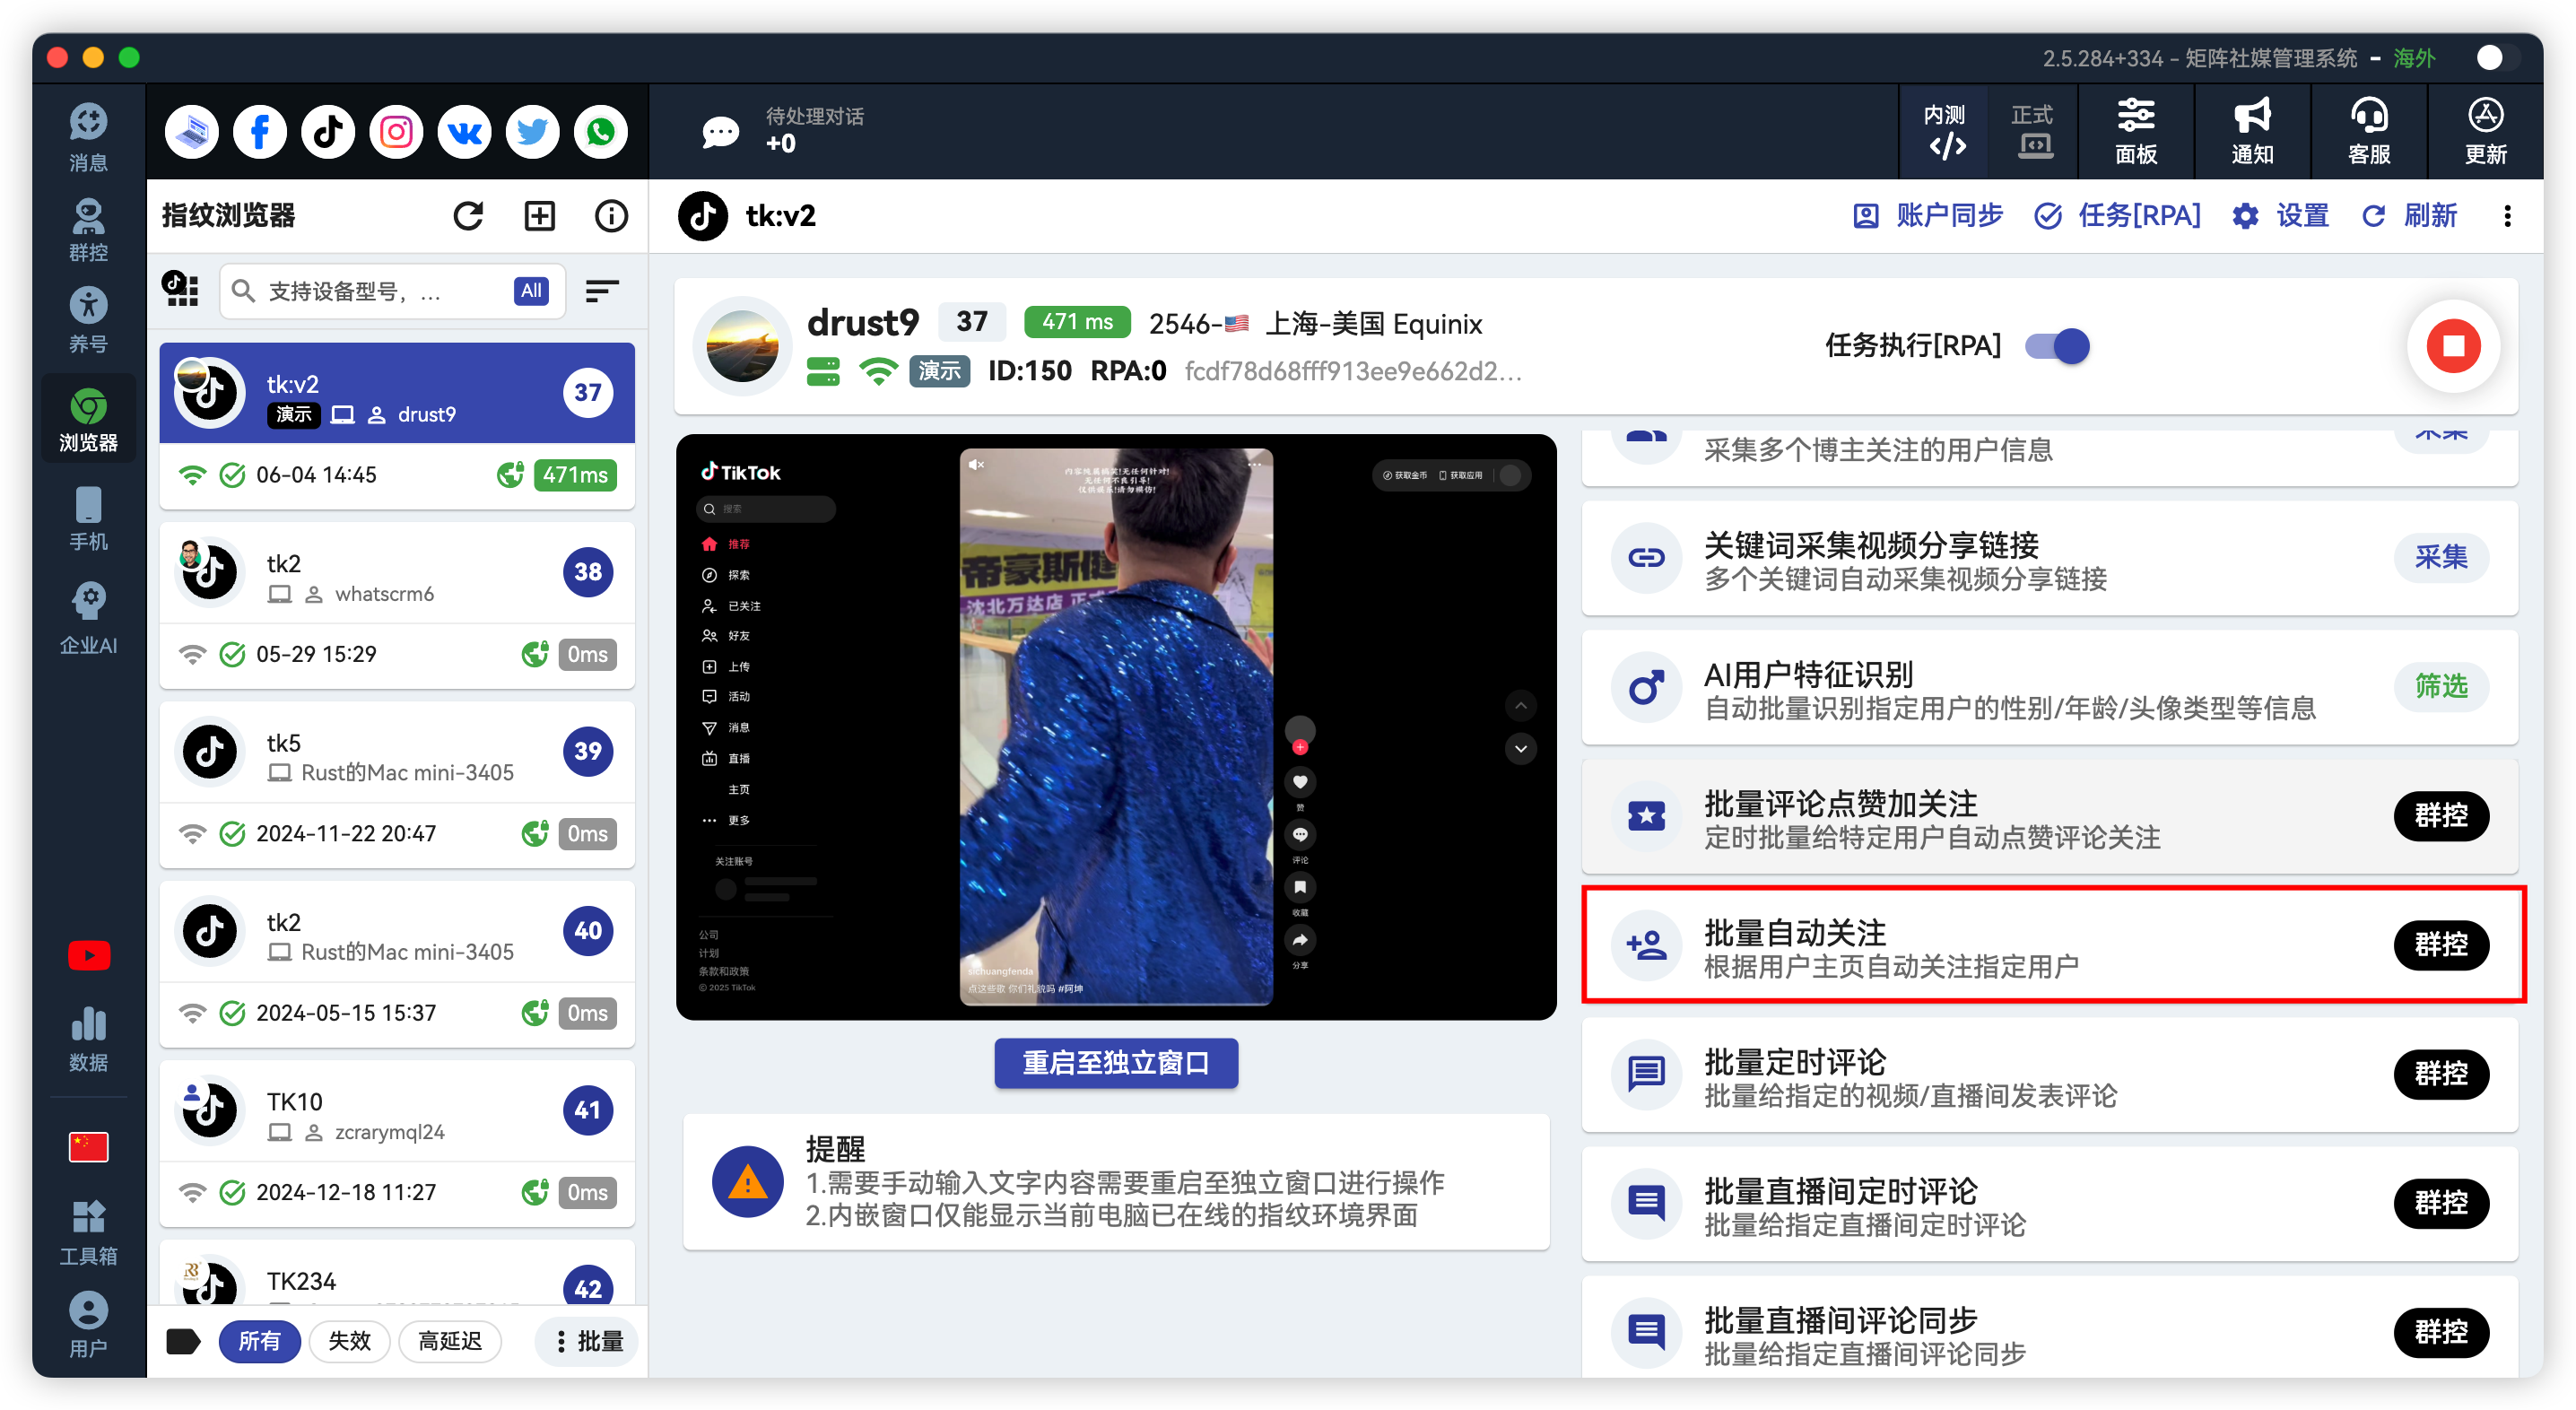Open Tasks [RPA] link
This screenshot has height=1410, width=2576.
click(x=2116, y=216)
